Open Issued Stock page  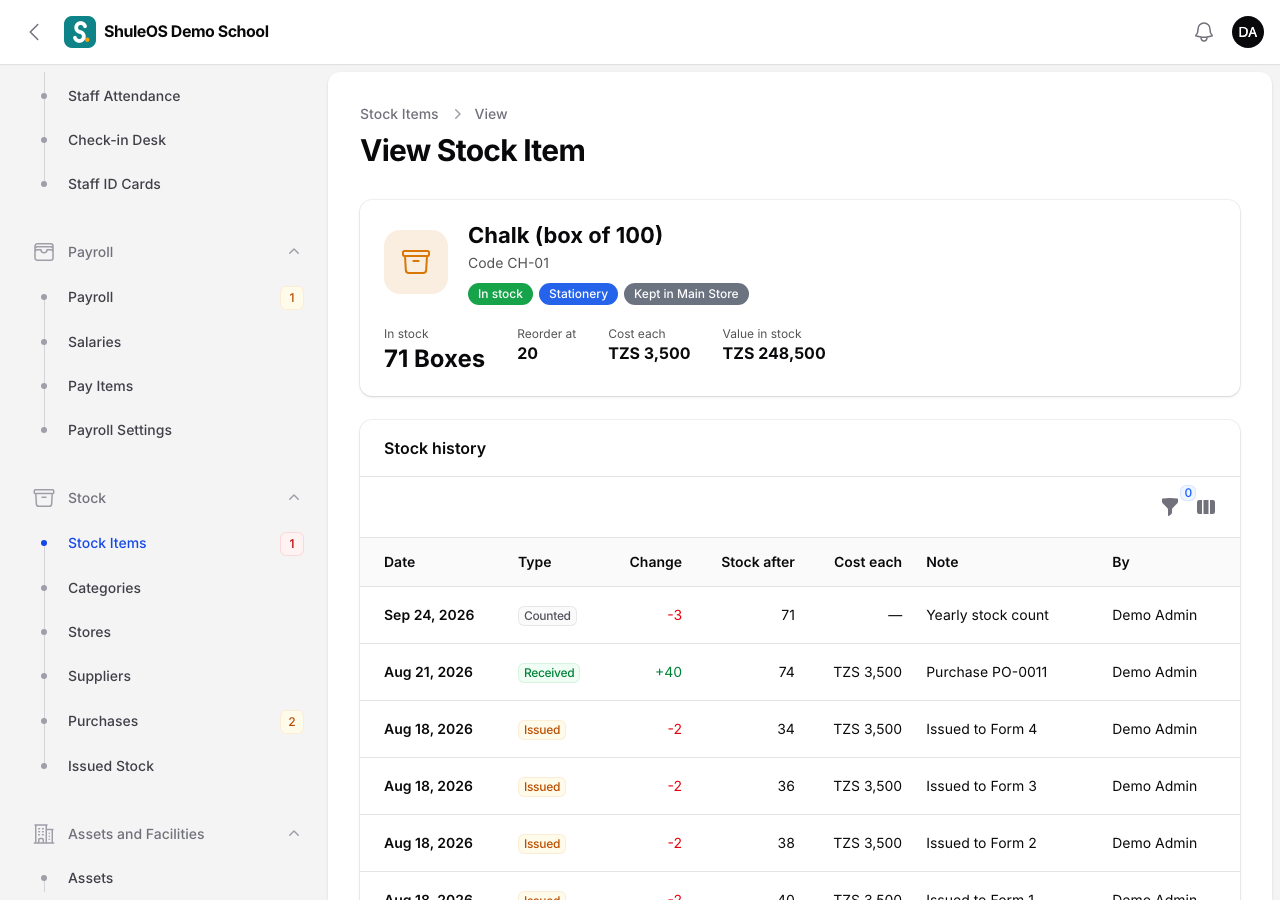111,766
